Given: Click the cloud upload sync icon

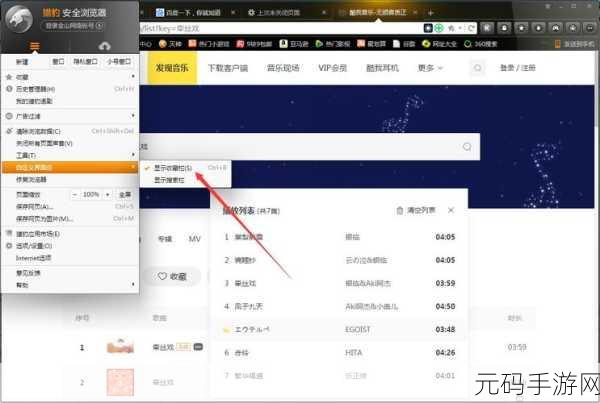Looking at the screenshot, I should [x=104, y=46].
